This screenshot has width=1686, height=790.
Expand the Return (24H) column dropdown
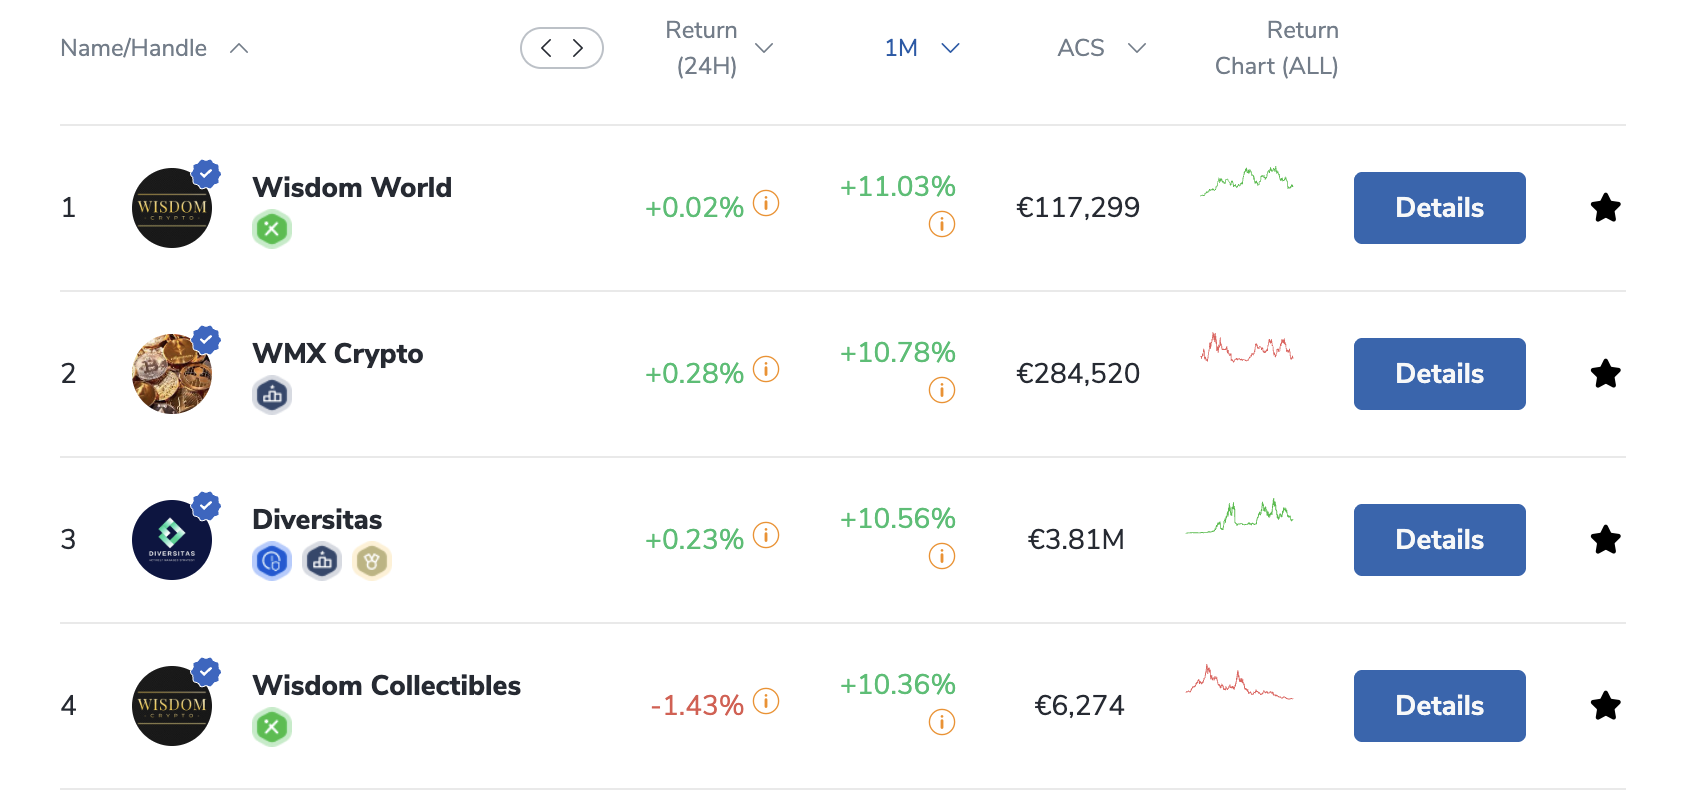tap(764, 48)
